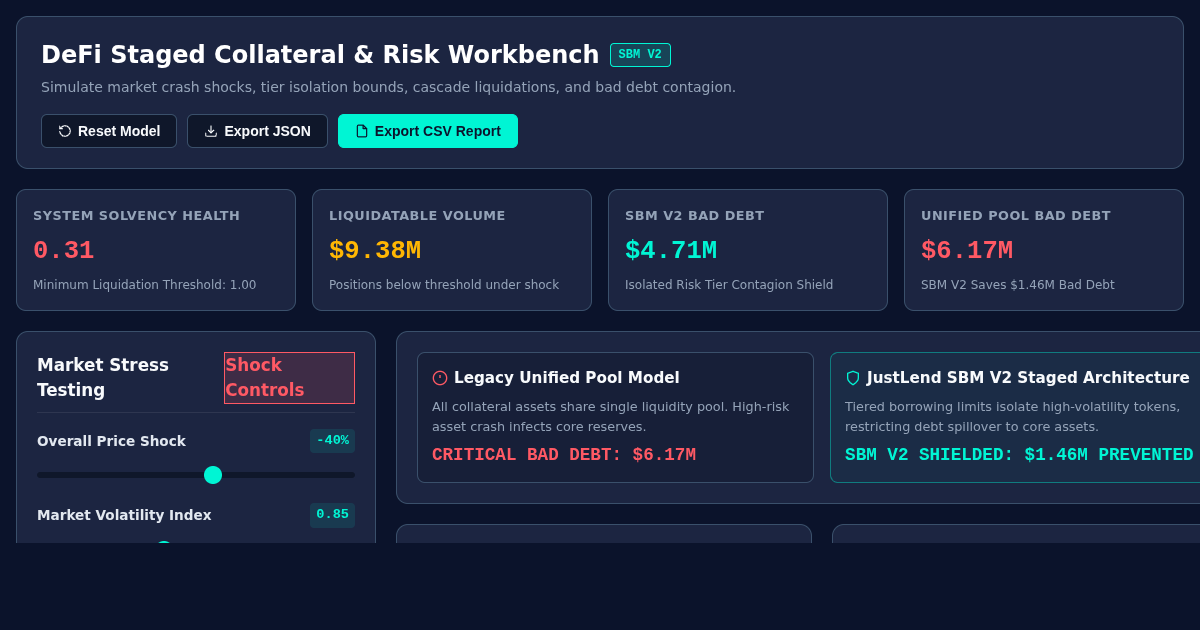Click the Shock Controls label

coord(289,378)
